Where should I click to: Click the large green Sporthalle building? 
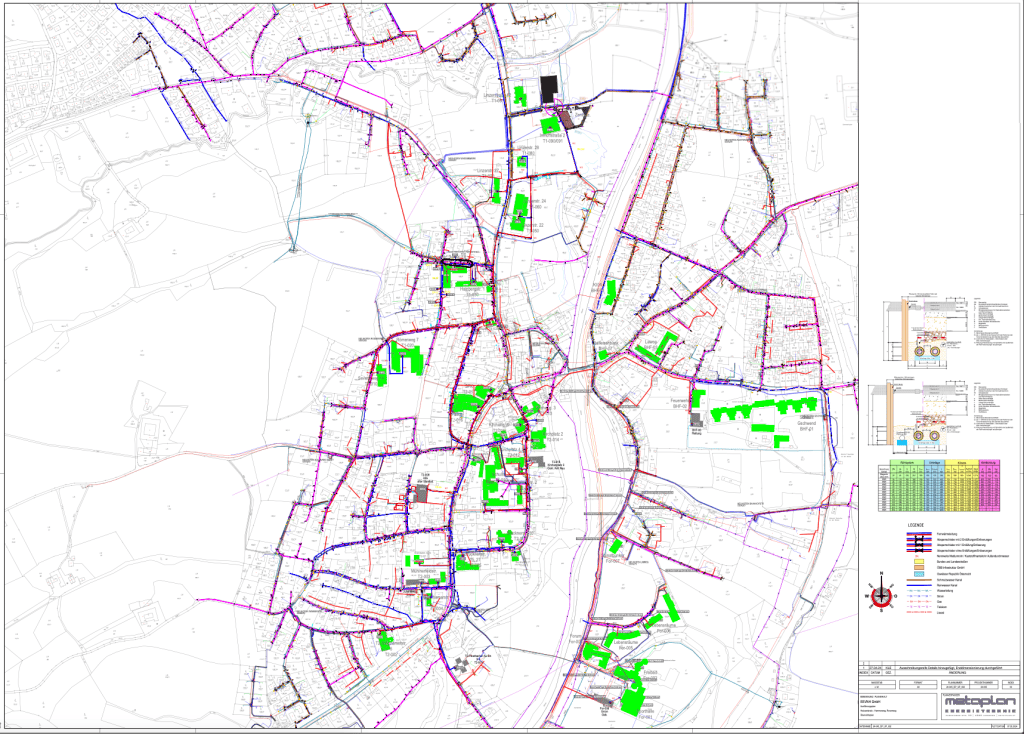(x=632, y=703)
